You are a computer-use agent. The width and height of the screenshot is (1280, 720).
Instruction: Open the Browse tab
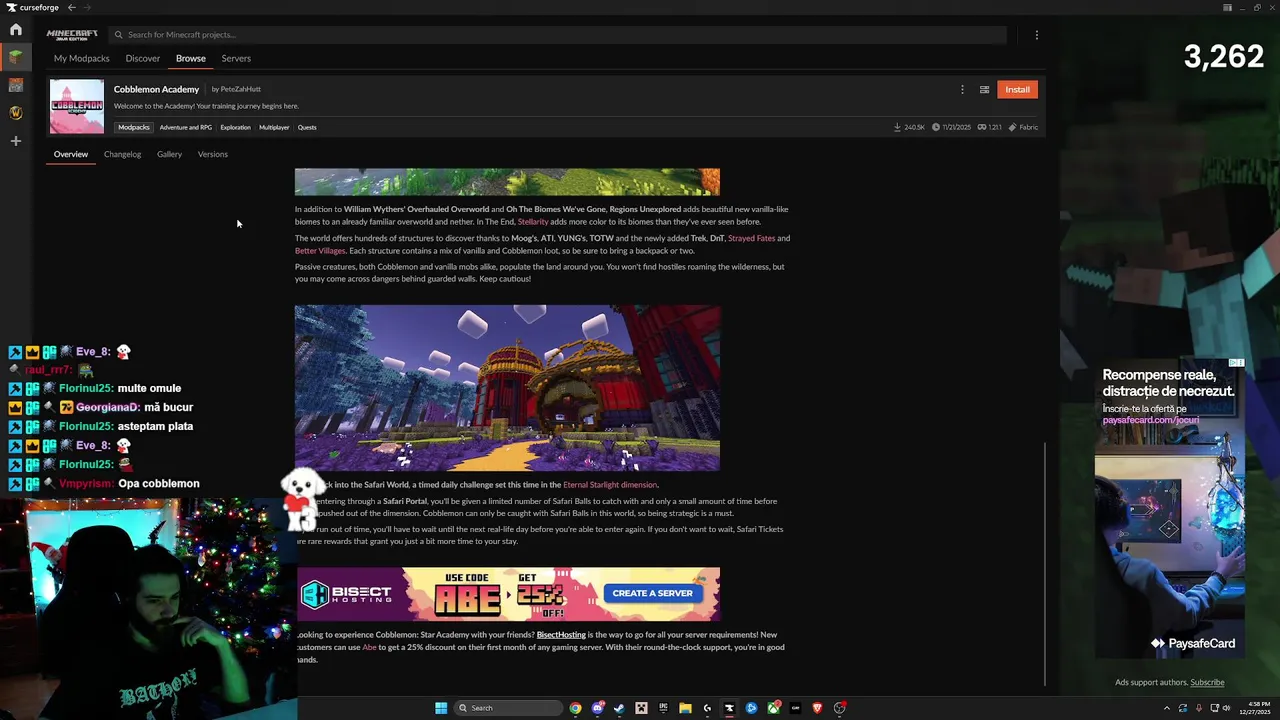click(x=191, y=58)
